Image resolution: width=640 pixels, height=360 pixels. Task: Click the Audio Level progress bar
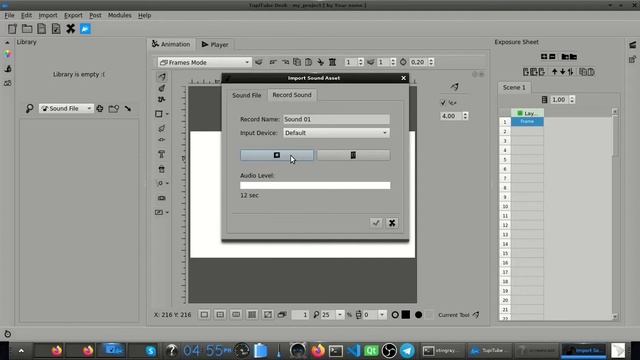pyautogui.click(x=315, y=185)
